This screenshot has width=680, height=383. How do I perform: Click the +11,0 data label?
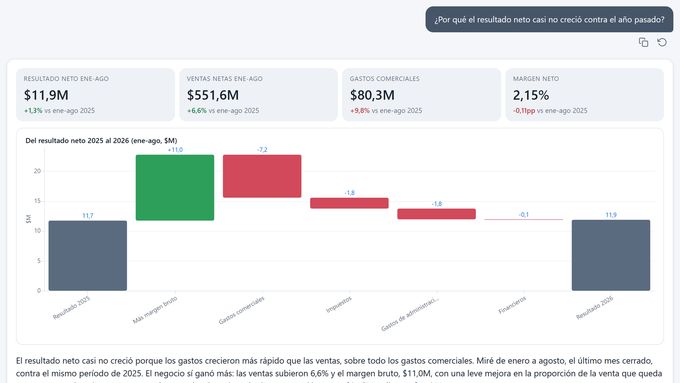pyautogui.click(x=175, y=150)
